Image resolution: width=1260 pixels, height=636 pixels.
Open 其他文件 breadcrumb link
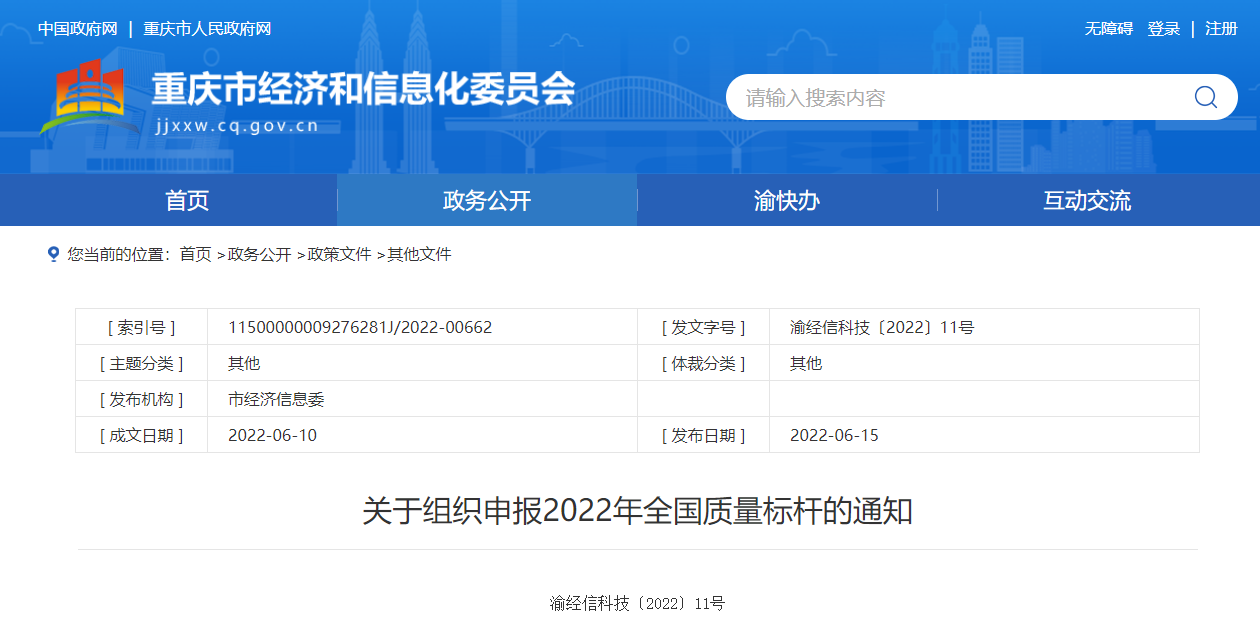point(420,254)
